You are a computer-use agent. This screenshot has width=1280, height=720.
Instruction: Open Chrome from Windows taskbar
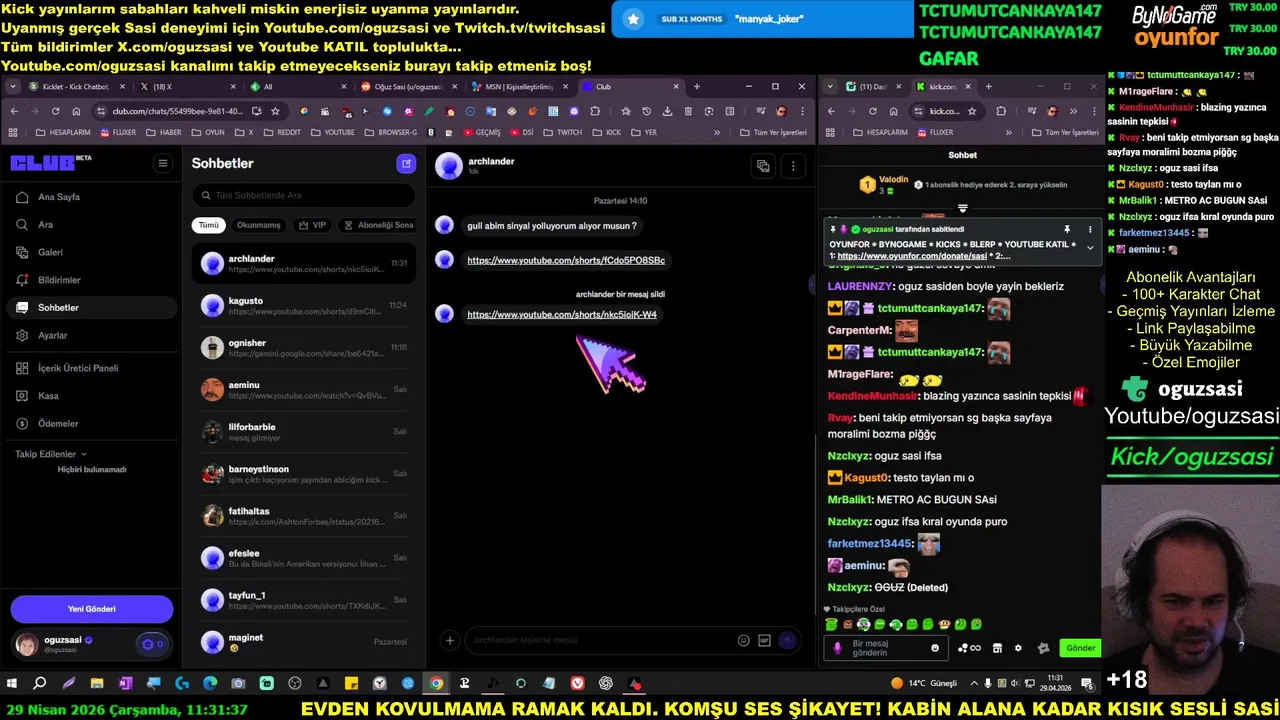click(x=436, y=684)
